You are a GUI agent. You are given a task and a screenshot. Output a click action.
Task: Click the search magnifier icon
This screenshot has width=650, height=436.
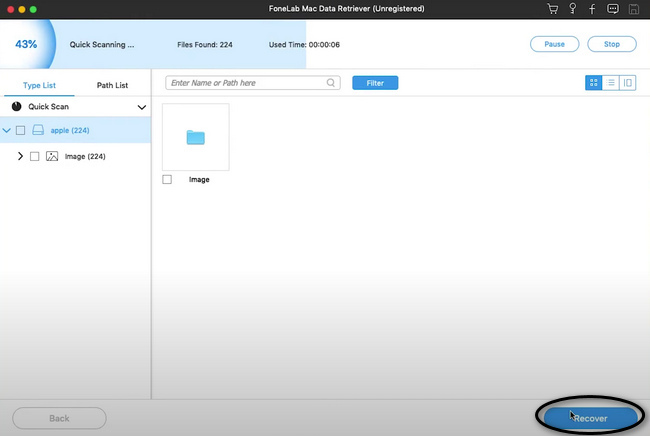point(330,83)
